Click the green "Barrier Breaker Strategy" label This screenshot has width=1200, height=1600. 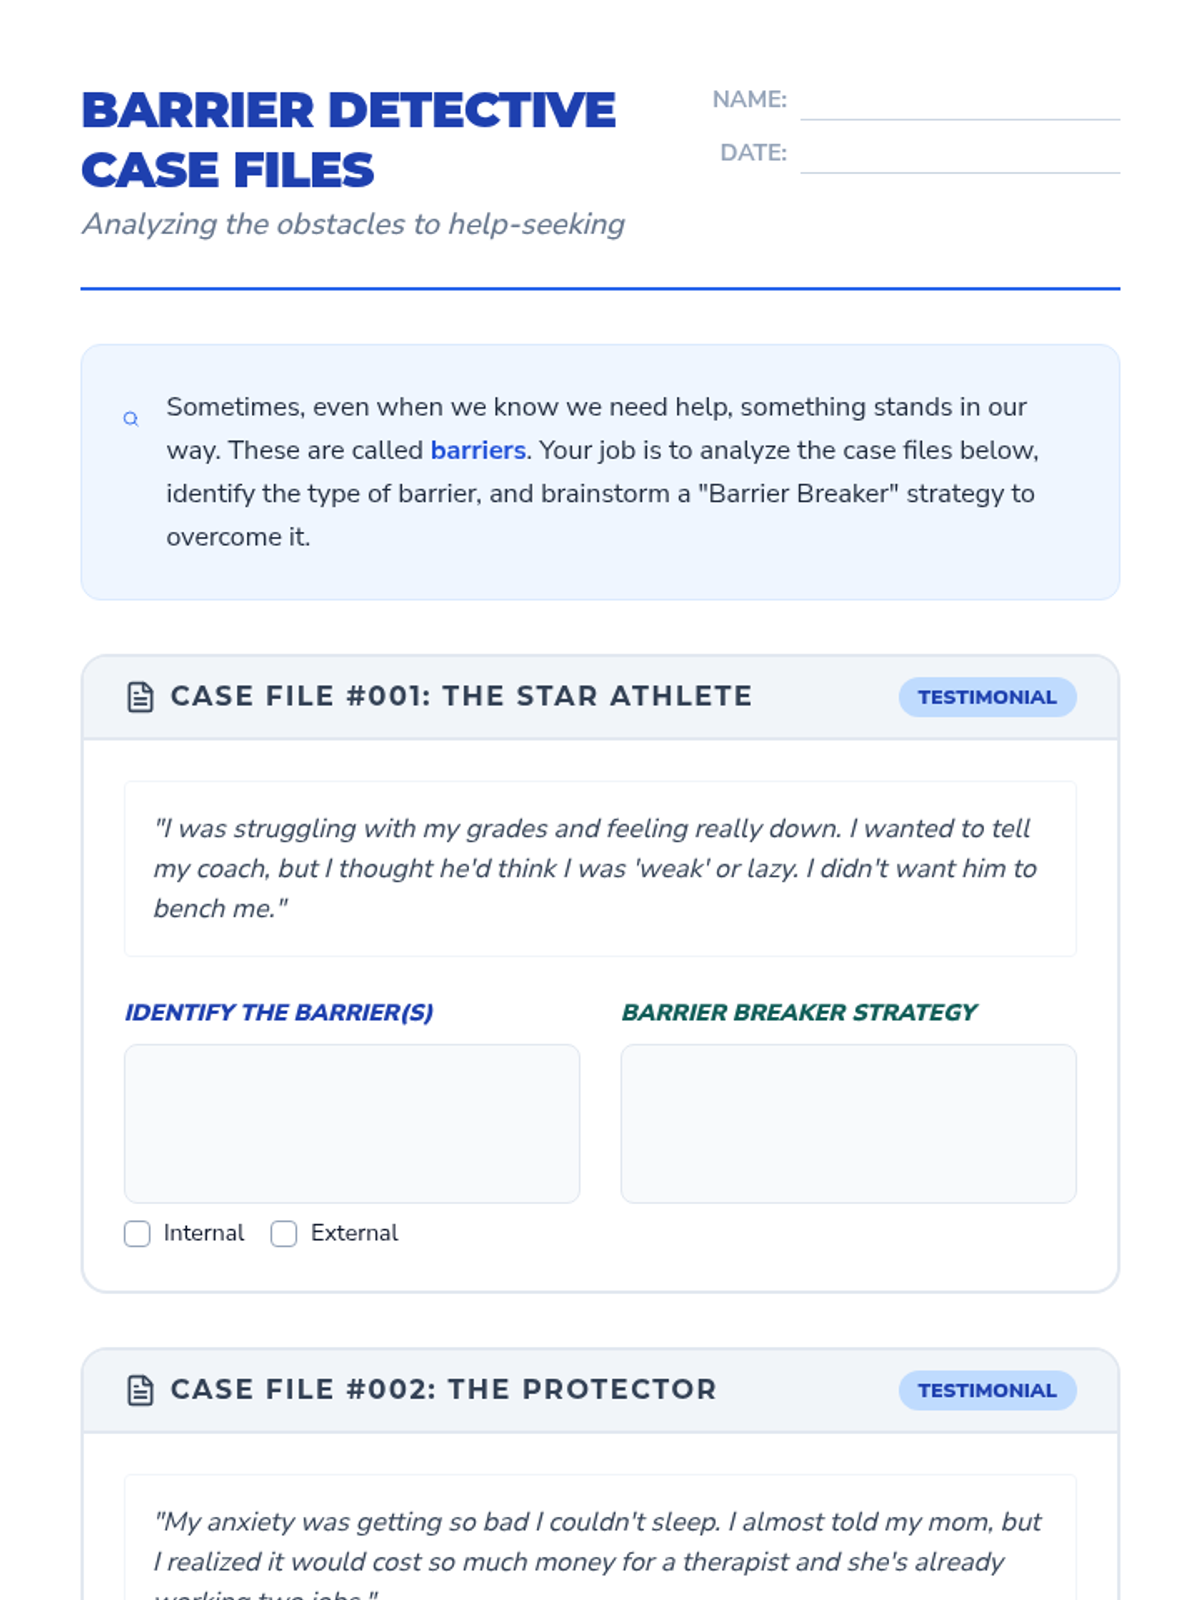pyautogui.click(x=799, y=1012)
